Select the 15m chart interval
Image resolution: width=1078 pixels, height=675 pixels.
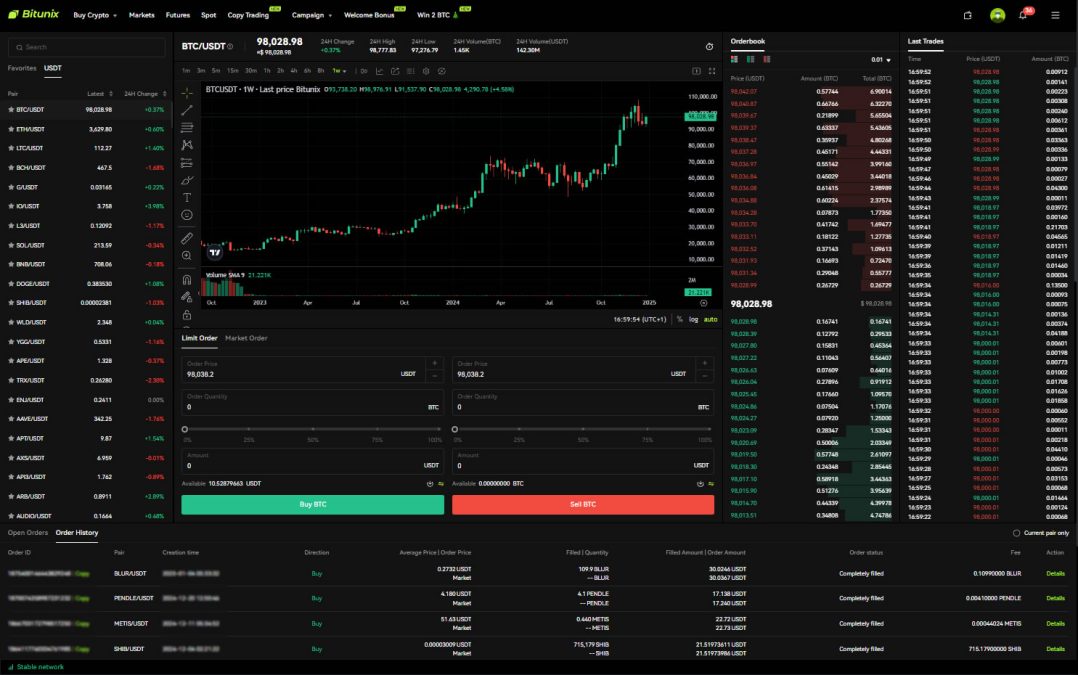233,71
